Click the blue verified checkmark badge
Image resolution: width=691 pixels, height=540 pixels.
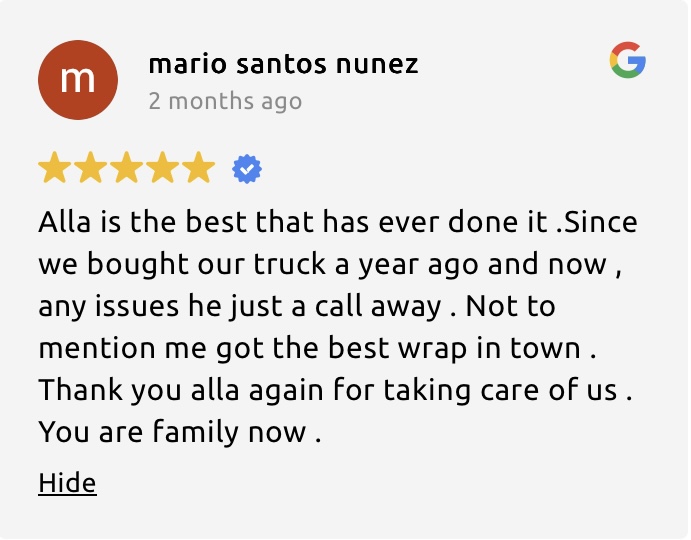pyautogui.click(x=247, y=169)
